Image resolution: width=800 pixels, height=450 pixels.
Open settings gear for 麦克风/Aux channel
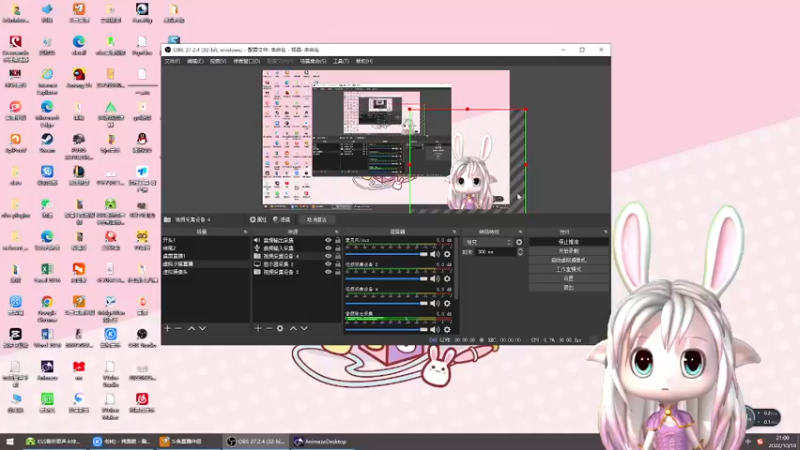[x=447, y=254]
